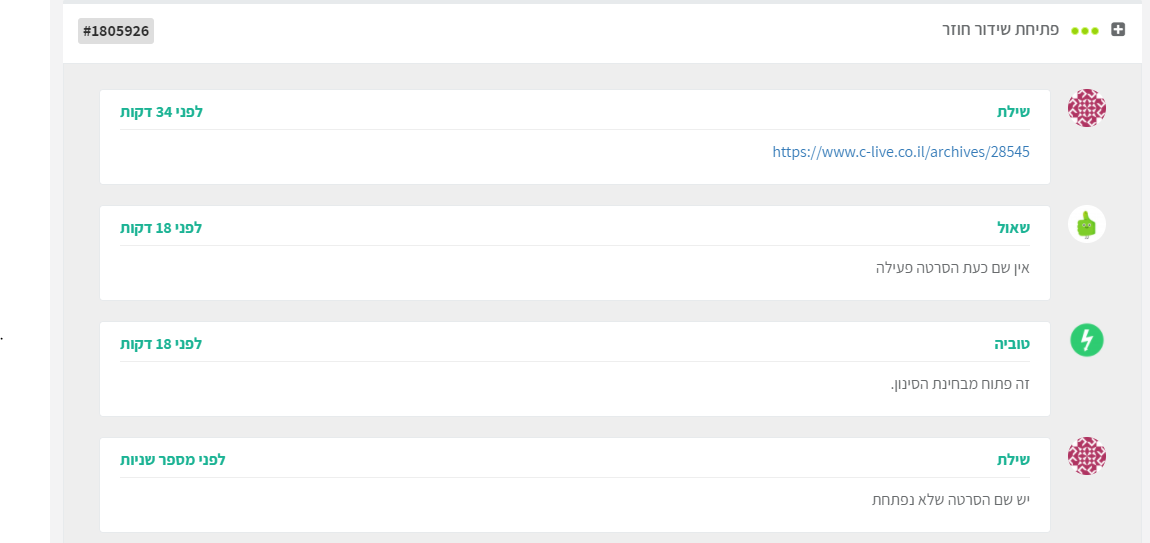The height and width of the screenshot is (543, 1150).
Task: Click the three green status dots
Action: (1085, 31)
